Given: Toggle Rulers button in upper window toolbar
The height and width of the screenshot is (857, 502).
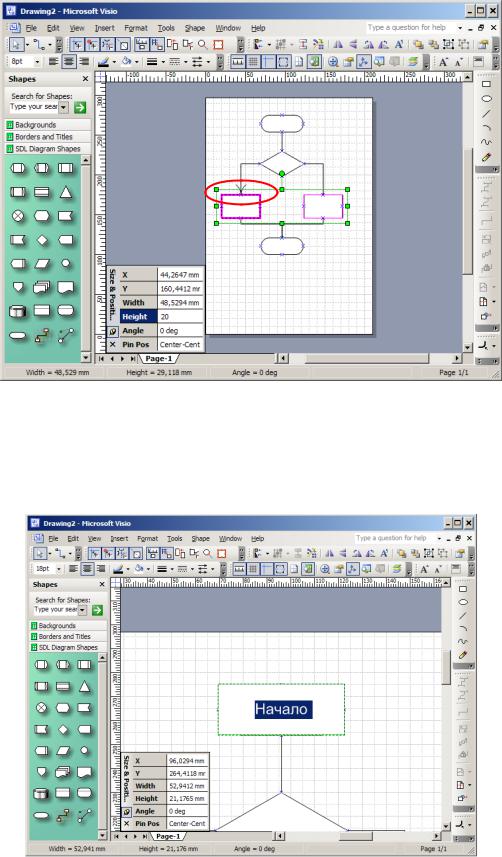Looking at the screenshot, I should [x=238, y=62].
